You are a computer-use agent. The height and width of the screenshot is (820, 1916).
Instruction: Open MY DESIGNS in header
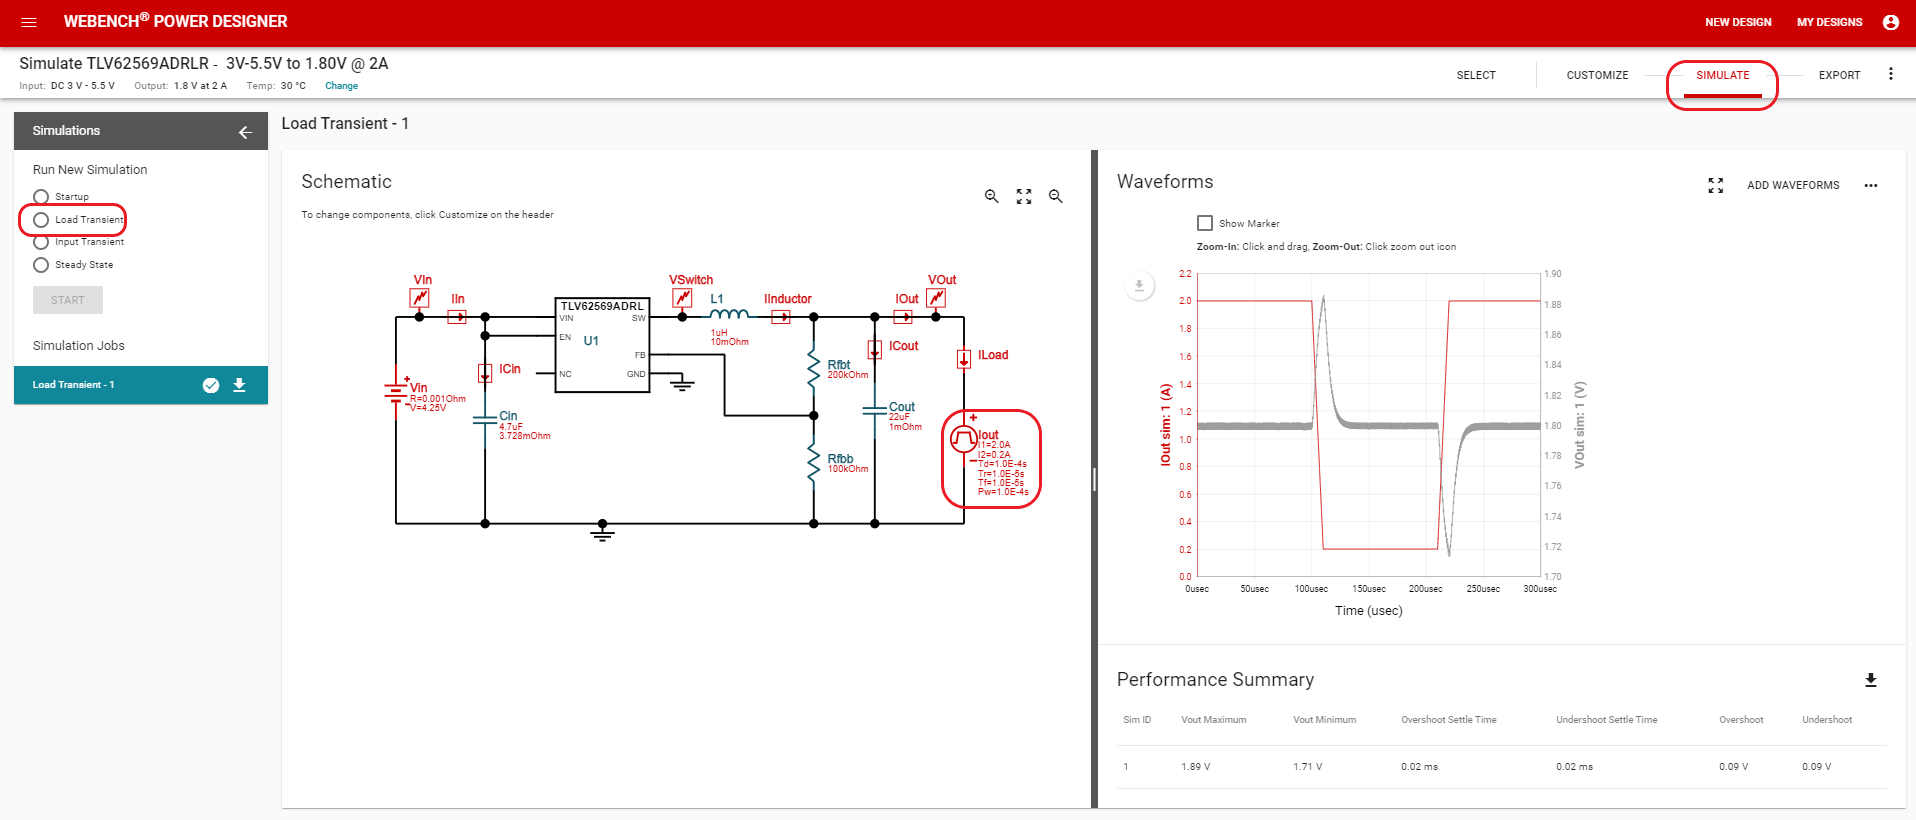pos(1829,22)
